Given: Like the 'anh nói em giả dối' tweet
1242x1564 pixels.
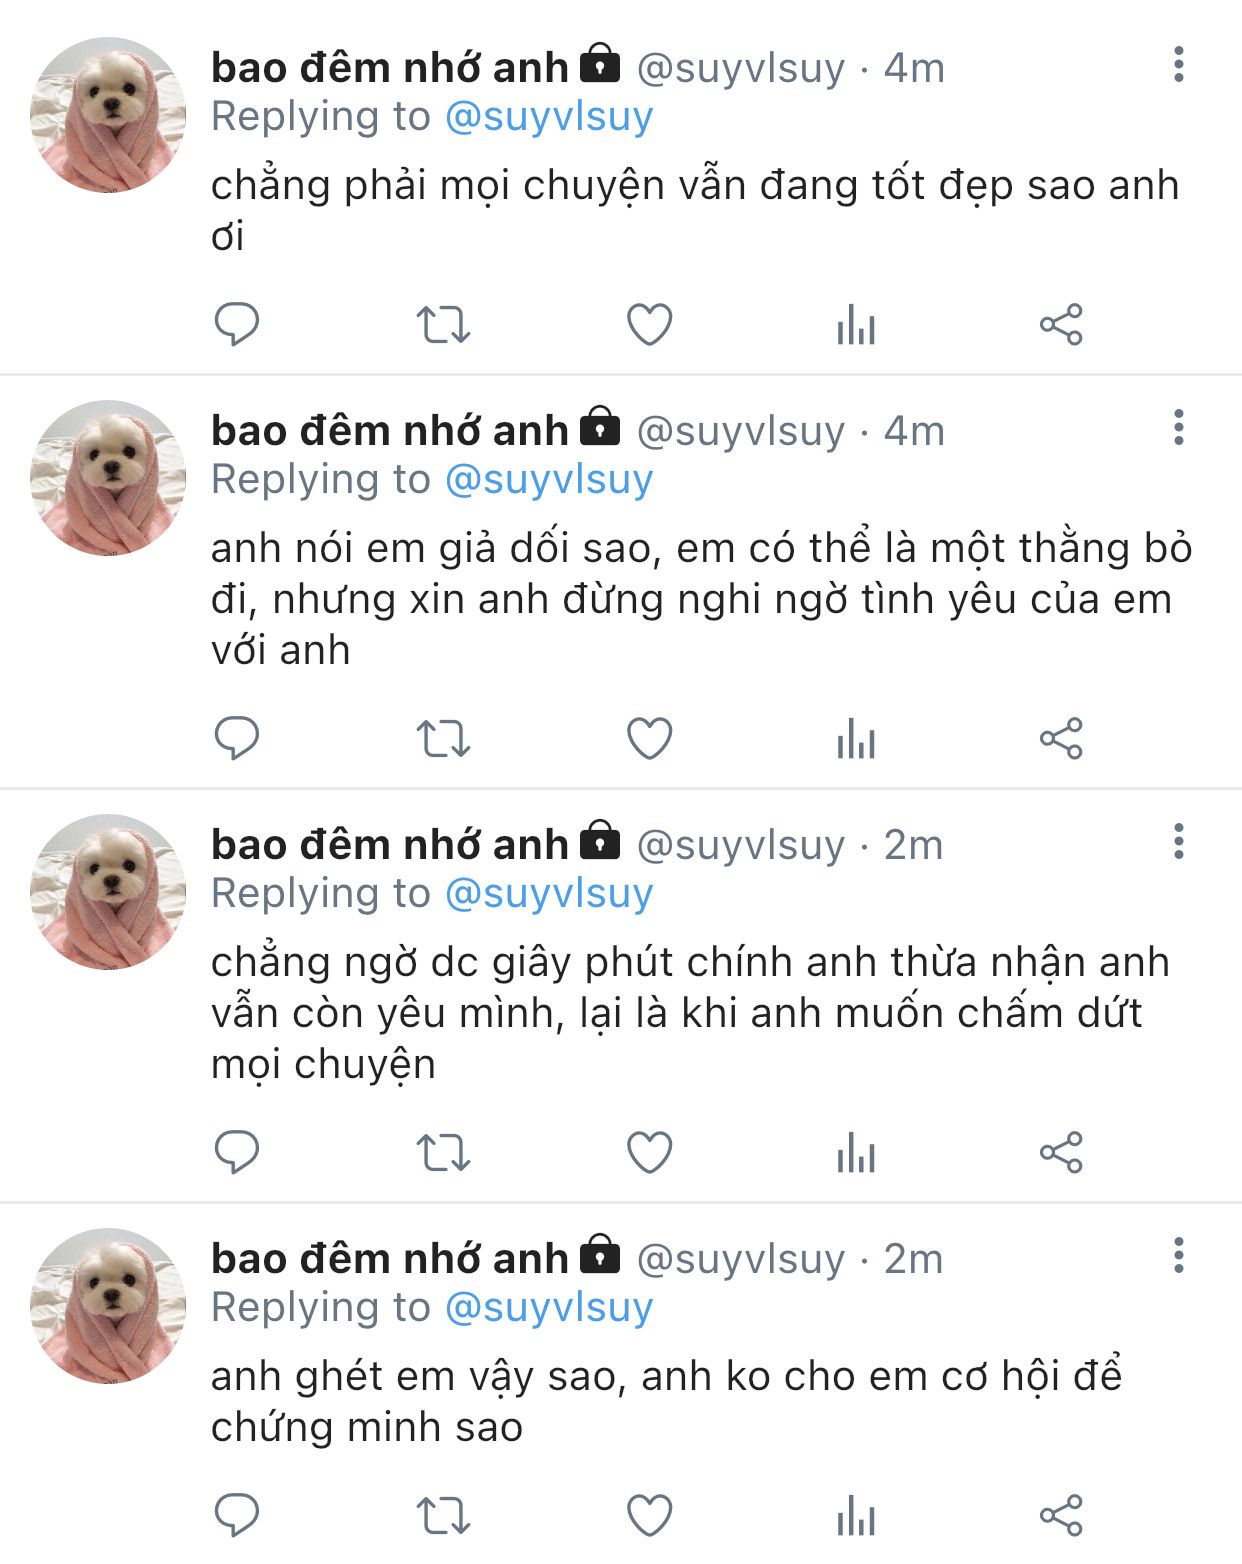Looking at the screenshot, I should pos(649,739).
